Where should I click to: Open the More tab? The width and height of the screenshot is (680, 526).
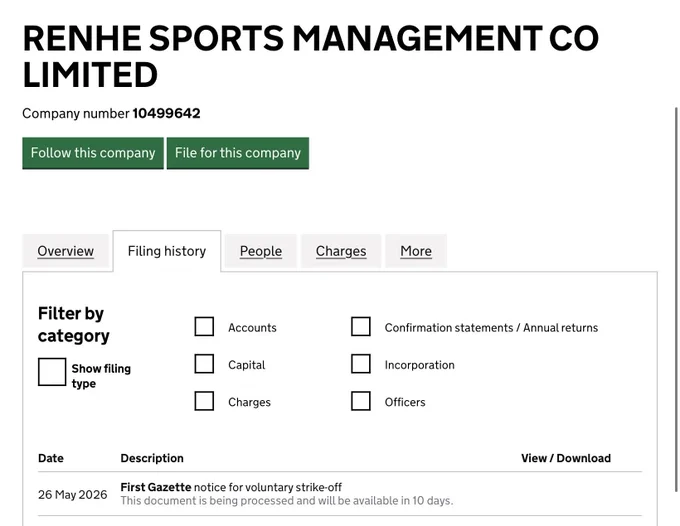tap(416, 251)
